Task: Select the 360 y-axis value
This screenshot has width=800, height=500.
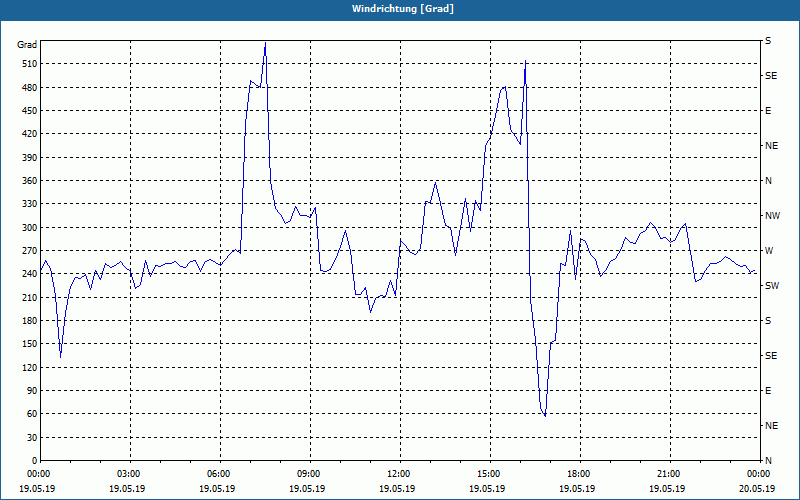Action: pos(30,181)
